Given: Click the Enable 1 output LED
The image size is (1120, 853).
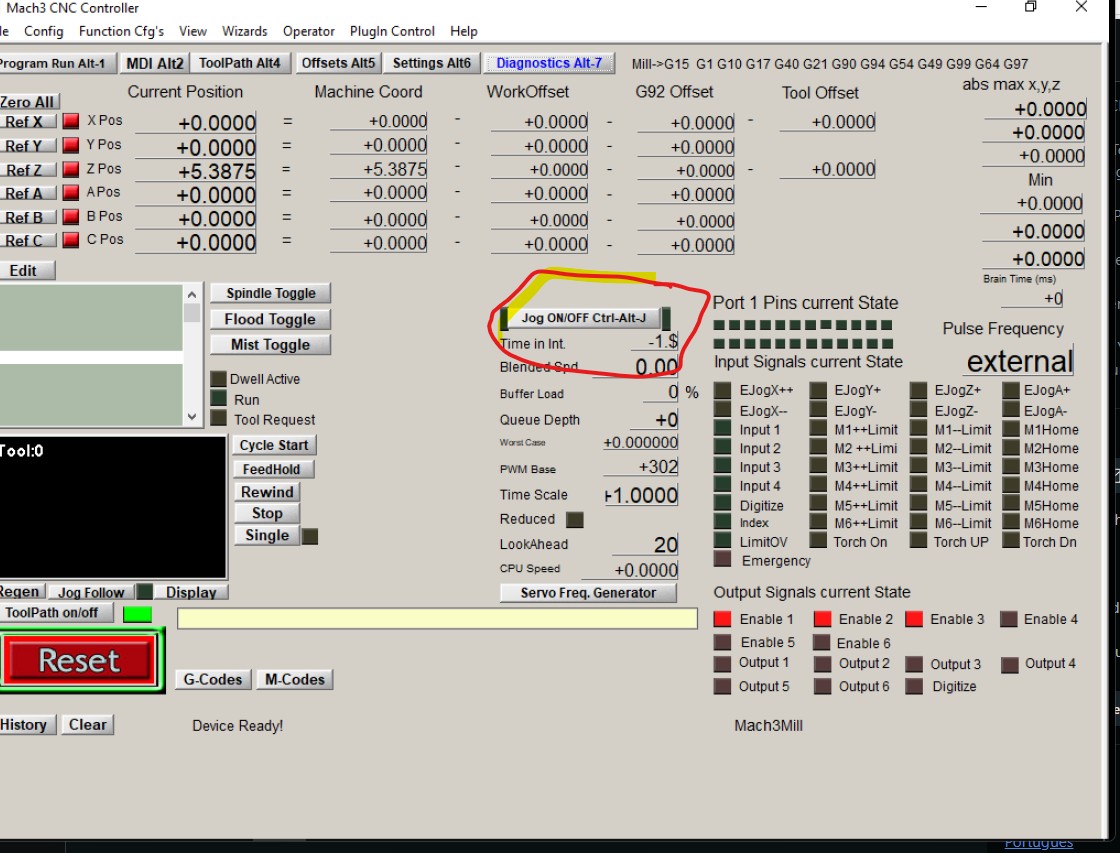Looking at the screenshot, I should (x=722, y=619).
